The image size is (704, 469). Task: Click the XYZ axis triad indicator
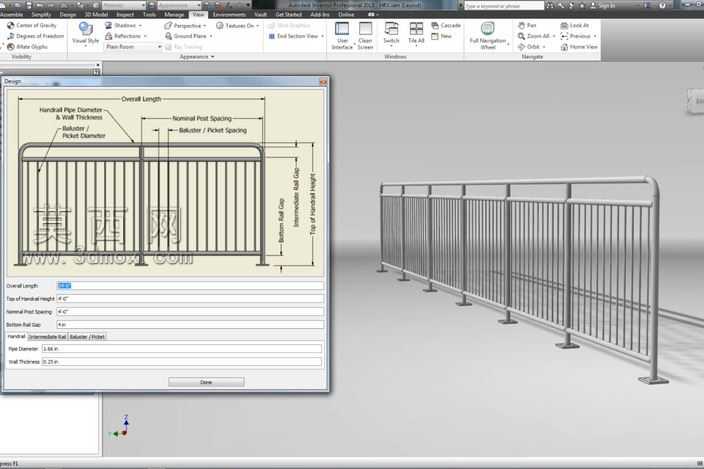point(120,427)
